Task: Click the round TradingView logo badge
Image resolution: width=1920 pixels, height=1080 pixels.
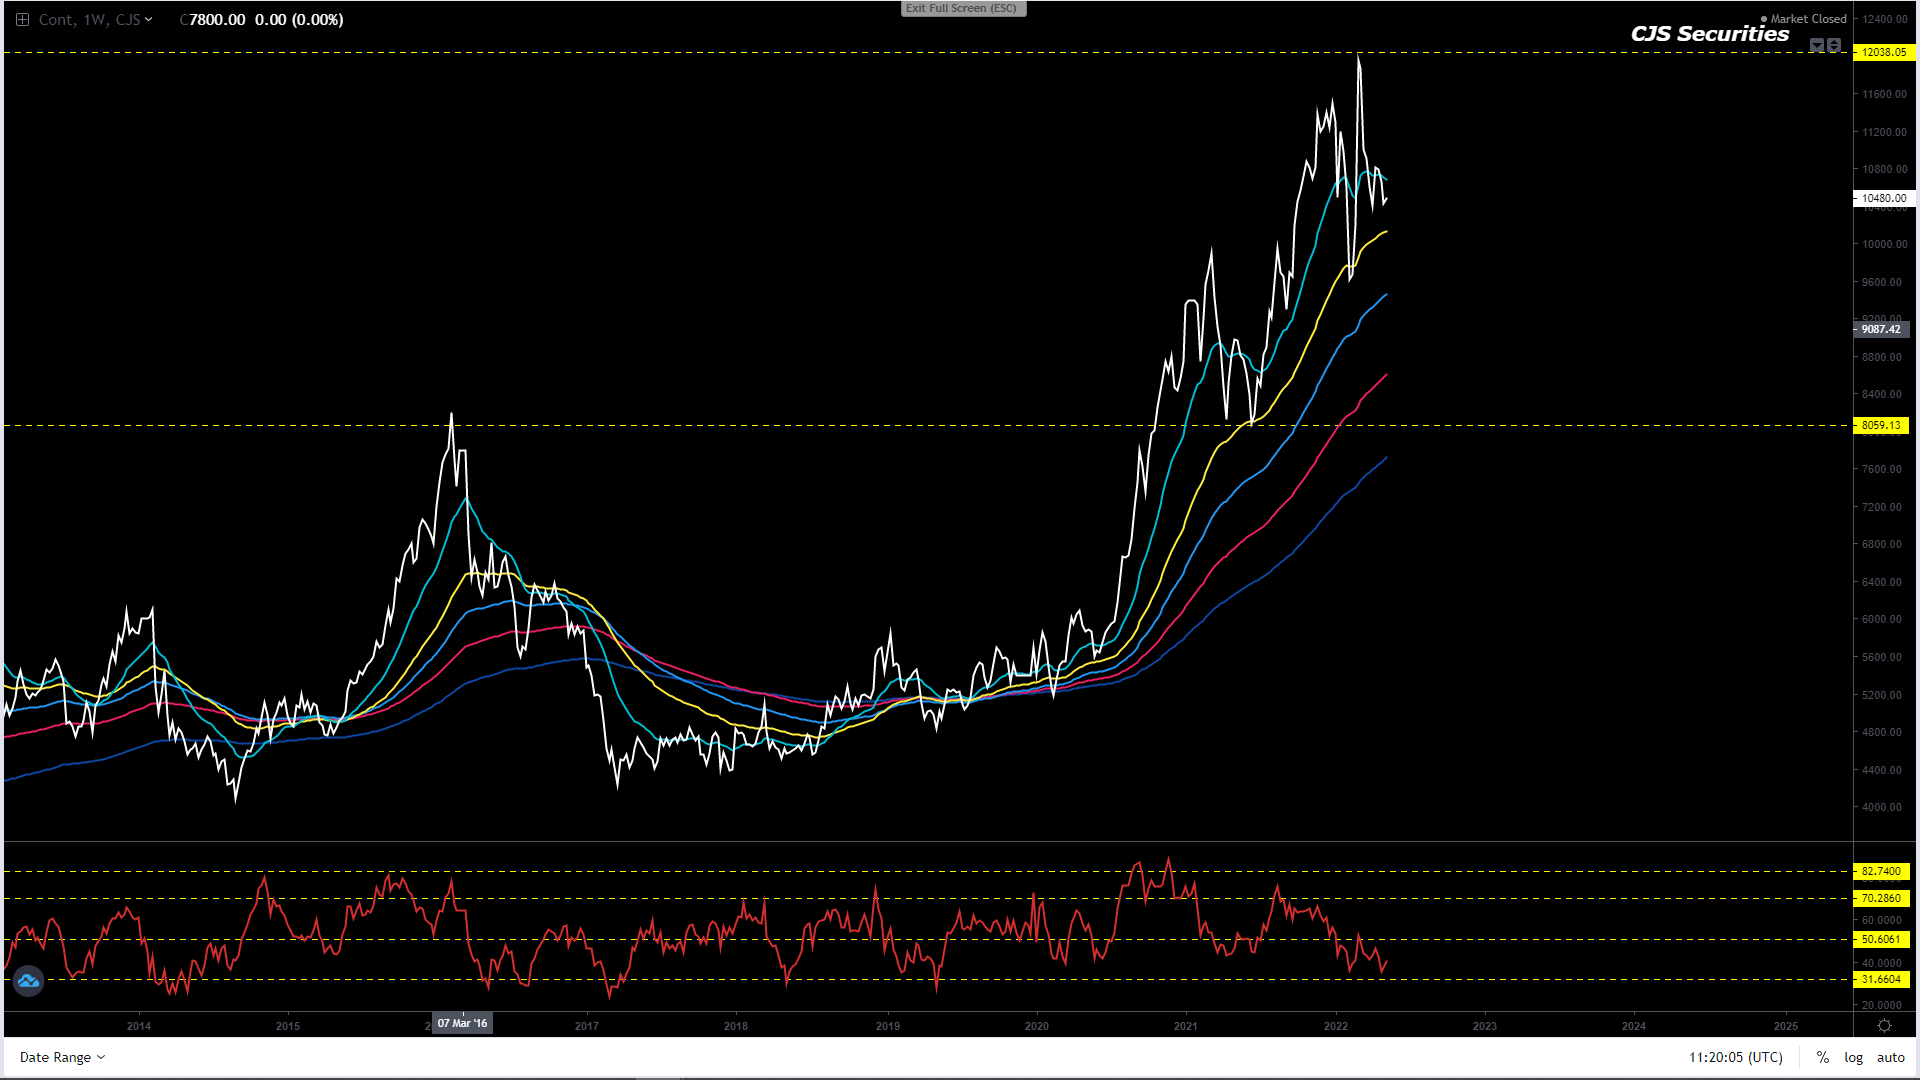Action: 28,981
